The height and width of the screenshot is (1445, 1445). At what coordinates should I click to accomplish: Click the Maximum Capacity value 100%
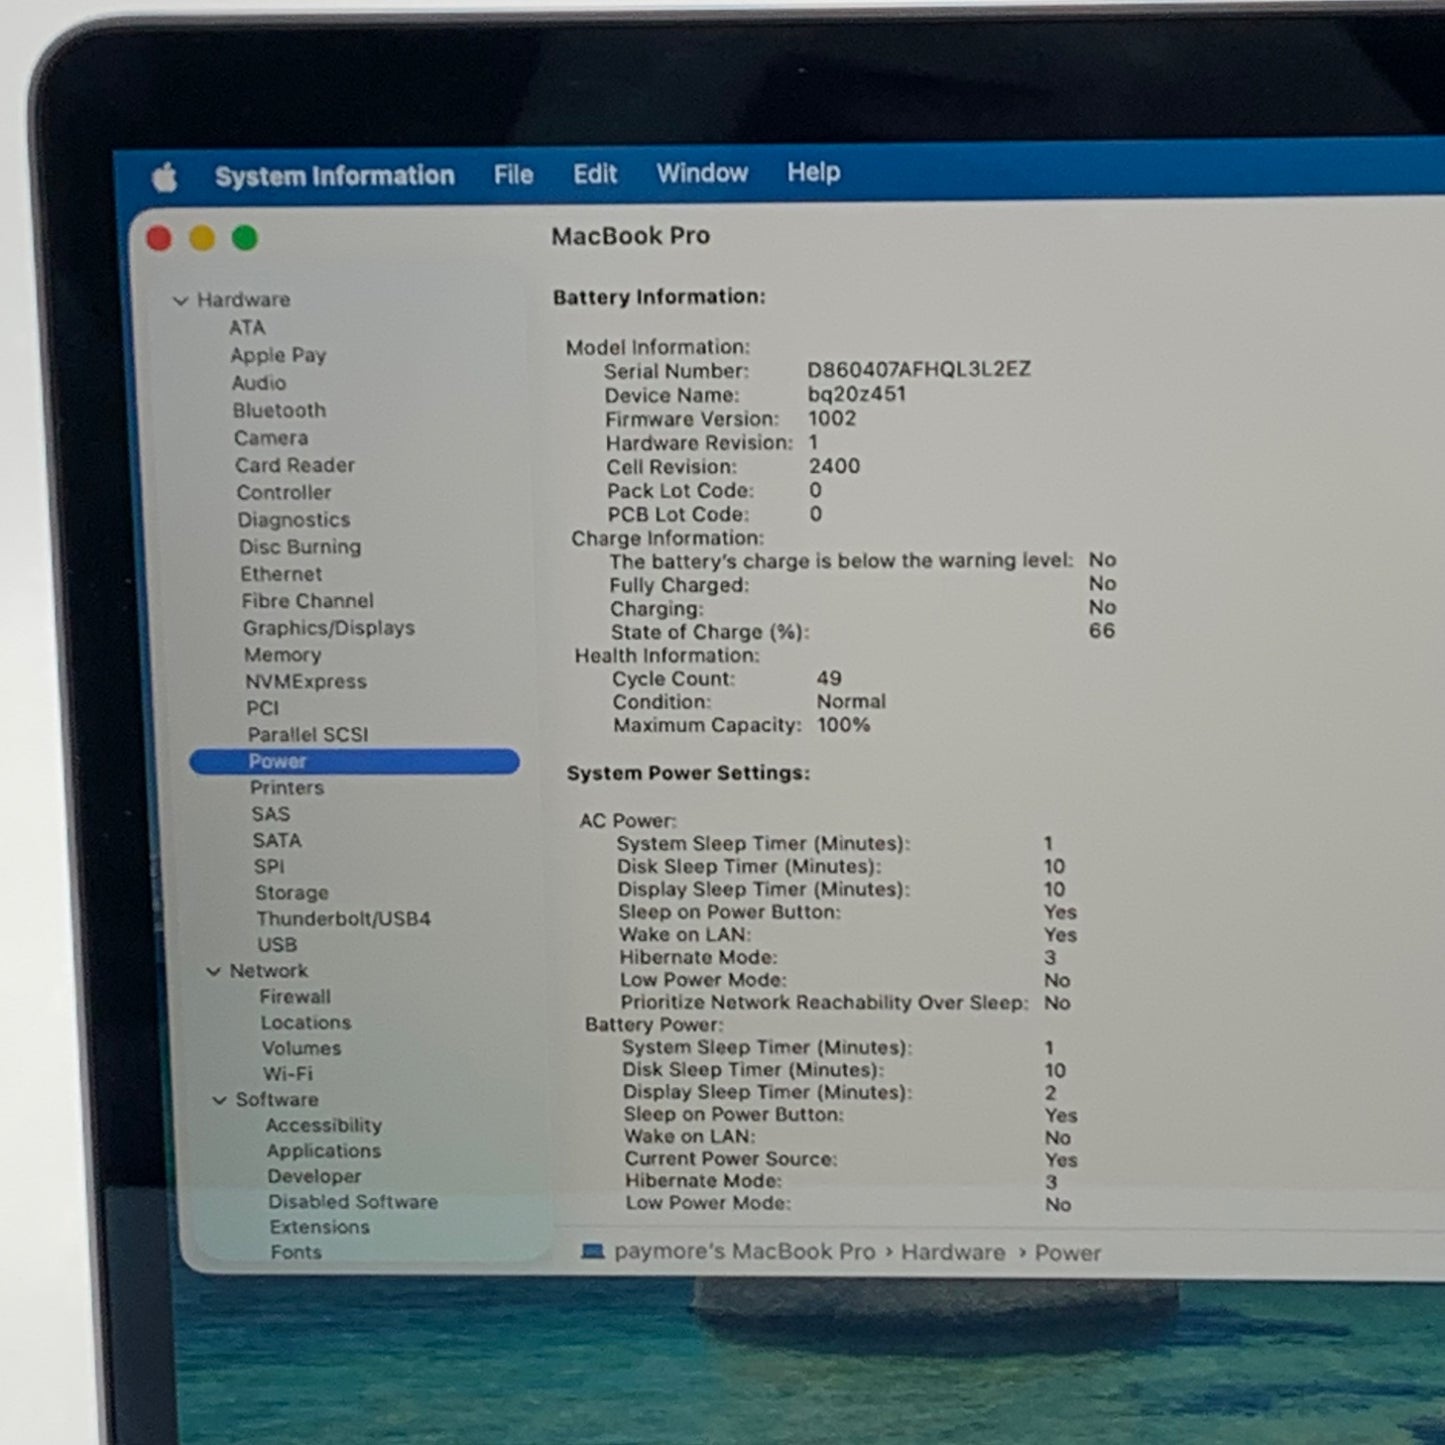(844, 725)
